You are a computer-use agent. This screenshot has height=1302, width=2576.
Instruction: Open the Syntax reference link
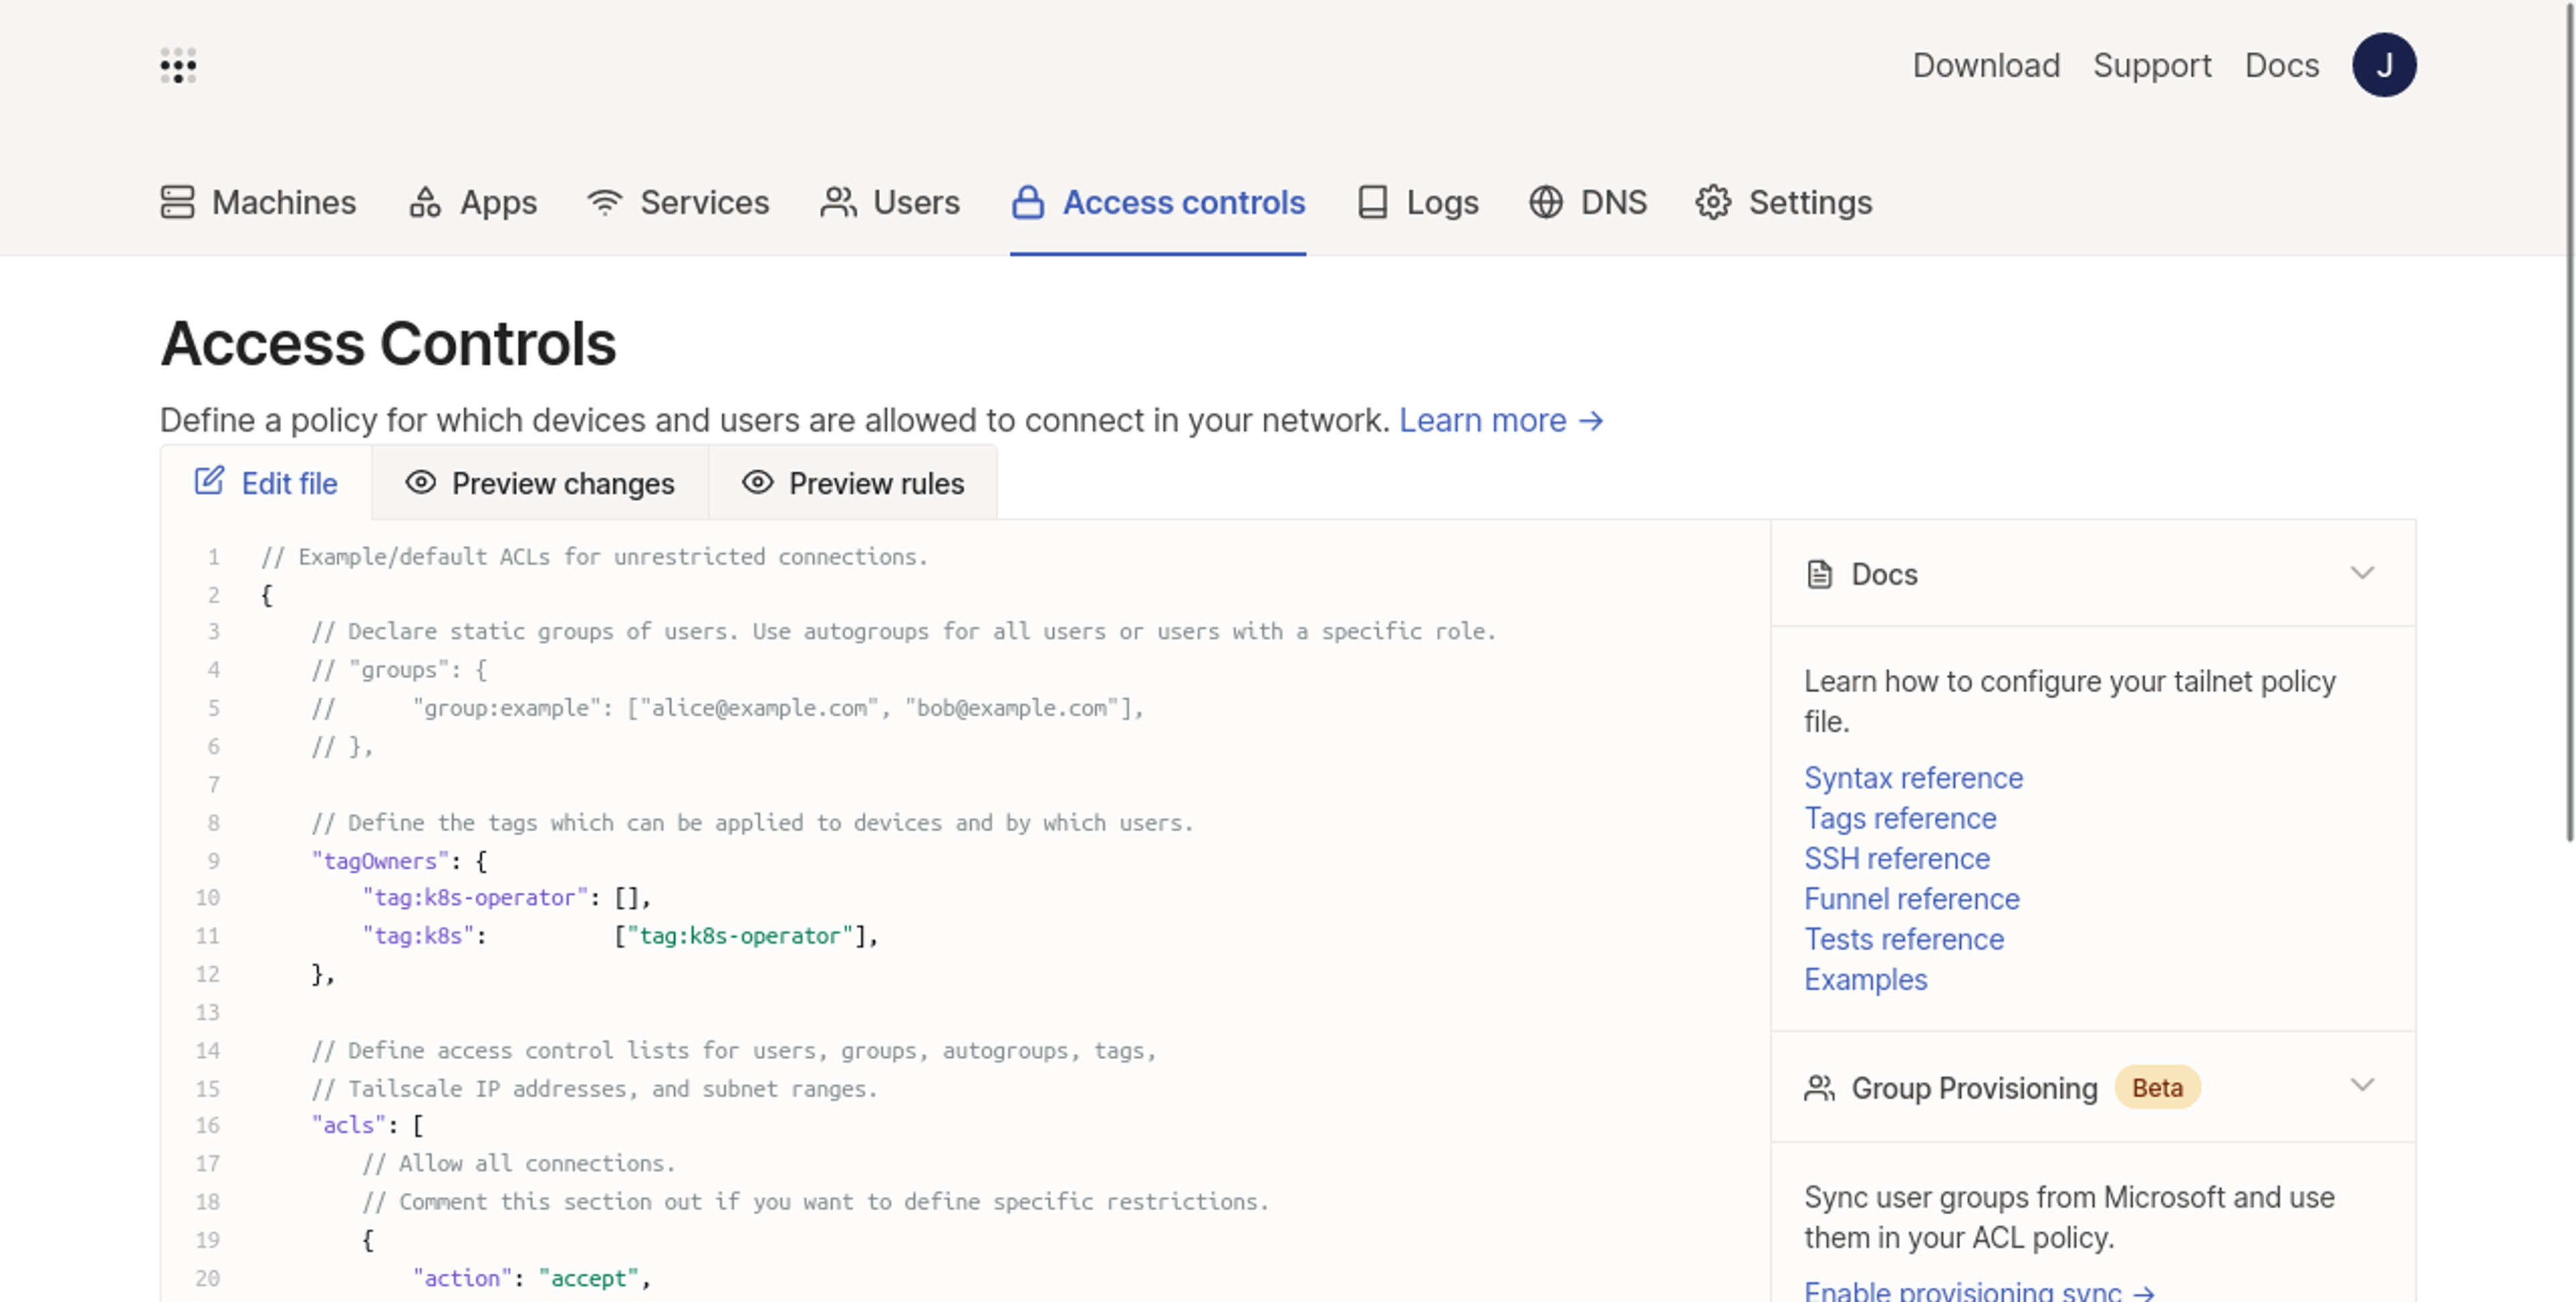tap(1912, 778)
